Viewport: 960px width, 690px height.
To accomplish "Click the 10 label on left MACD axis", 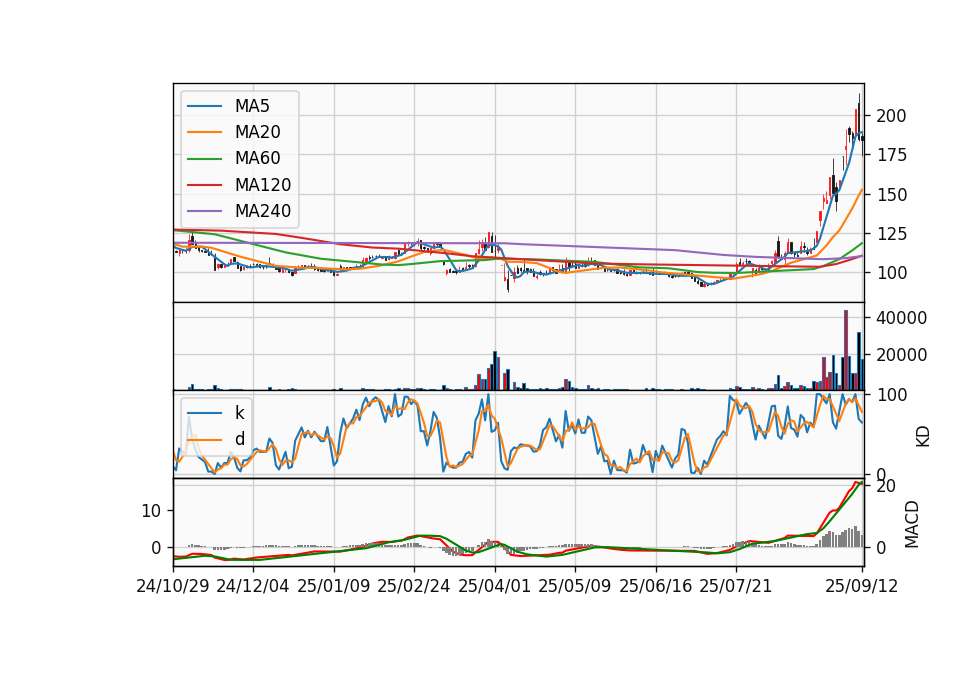I will coord(151,511).
